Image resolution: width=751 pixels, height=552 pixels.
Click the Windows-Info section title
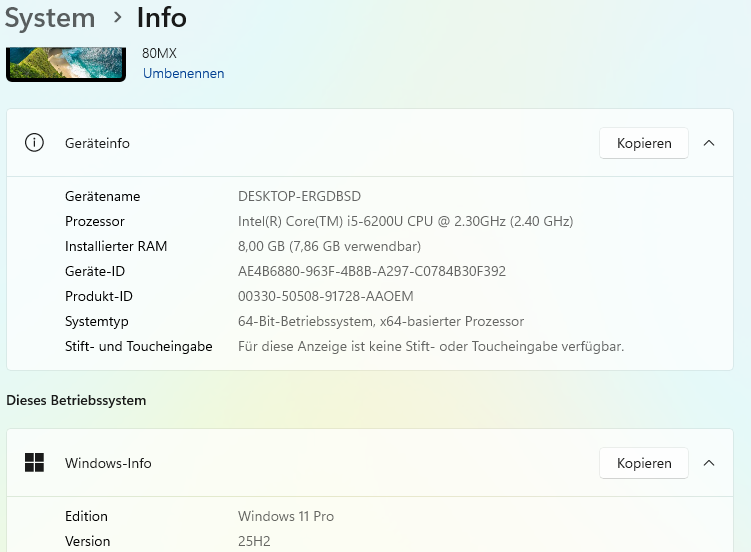(x=108, y=463)
